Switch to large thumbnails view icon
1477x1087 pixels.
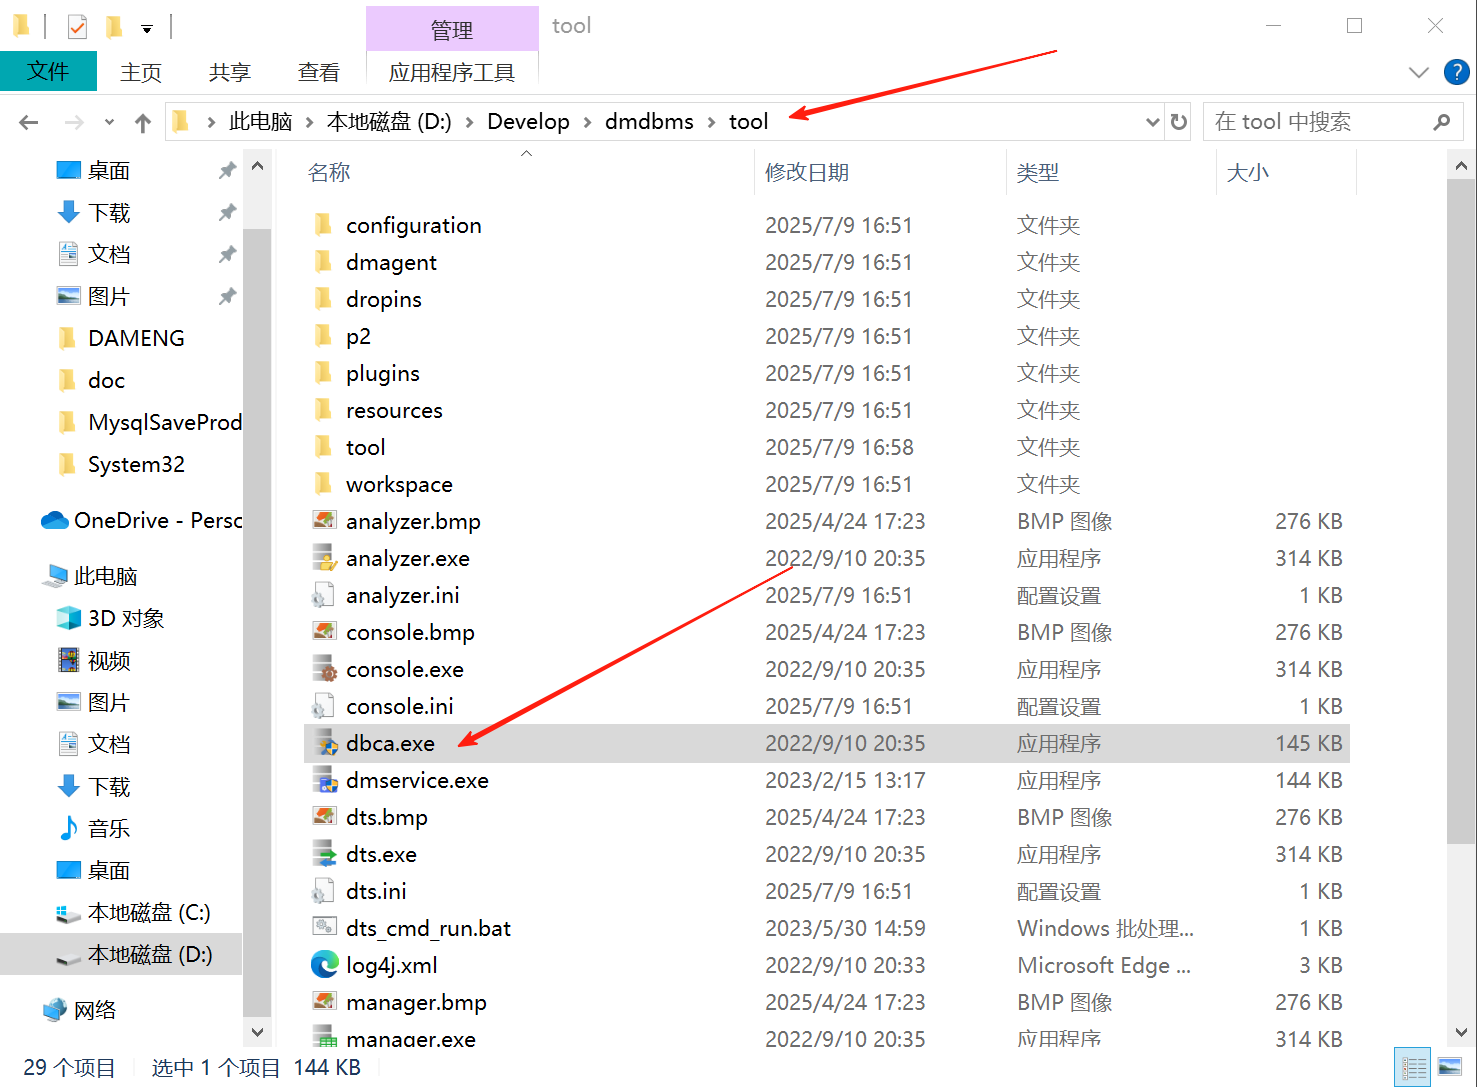tap(1450, 1067)
